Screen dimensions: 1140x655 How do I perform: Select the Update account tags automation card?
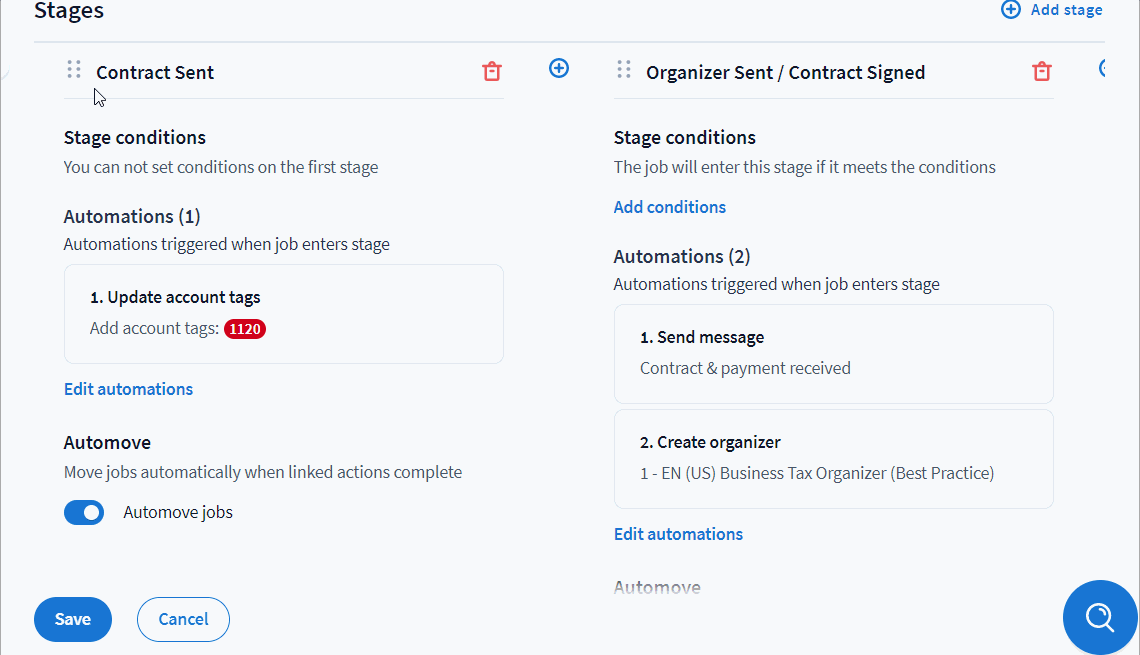(283, 313)
